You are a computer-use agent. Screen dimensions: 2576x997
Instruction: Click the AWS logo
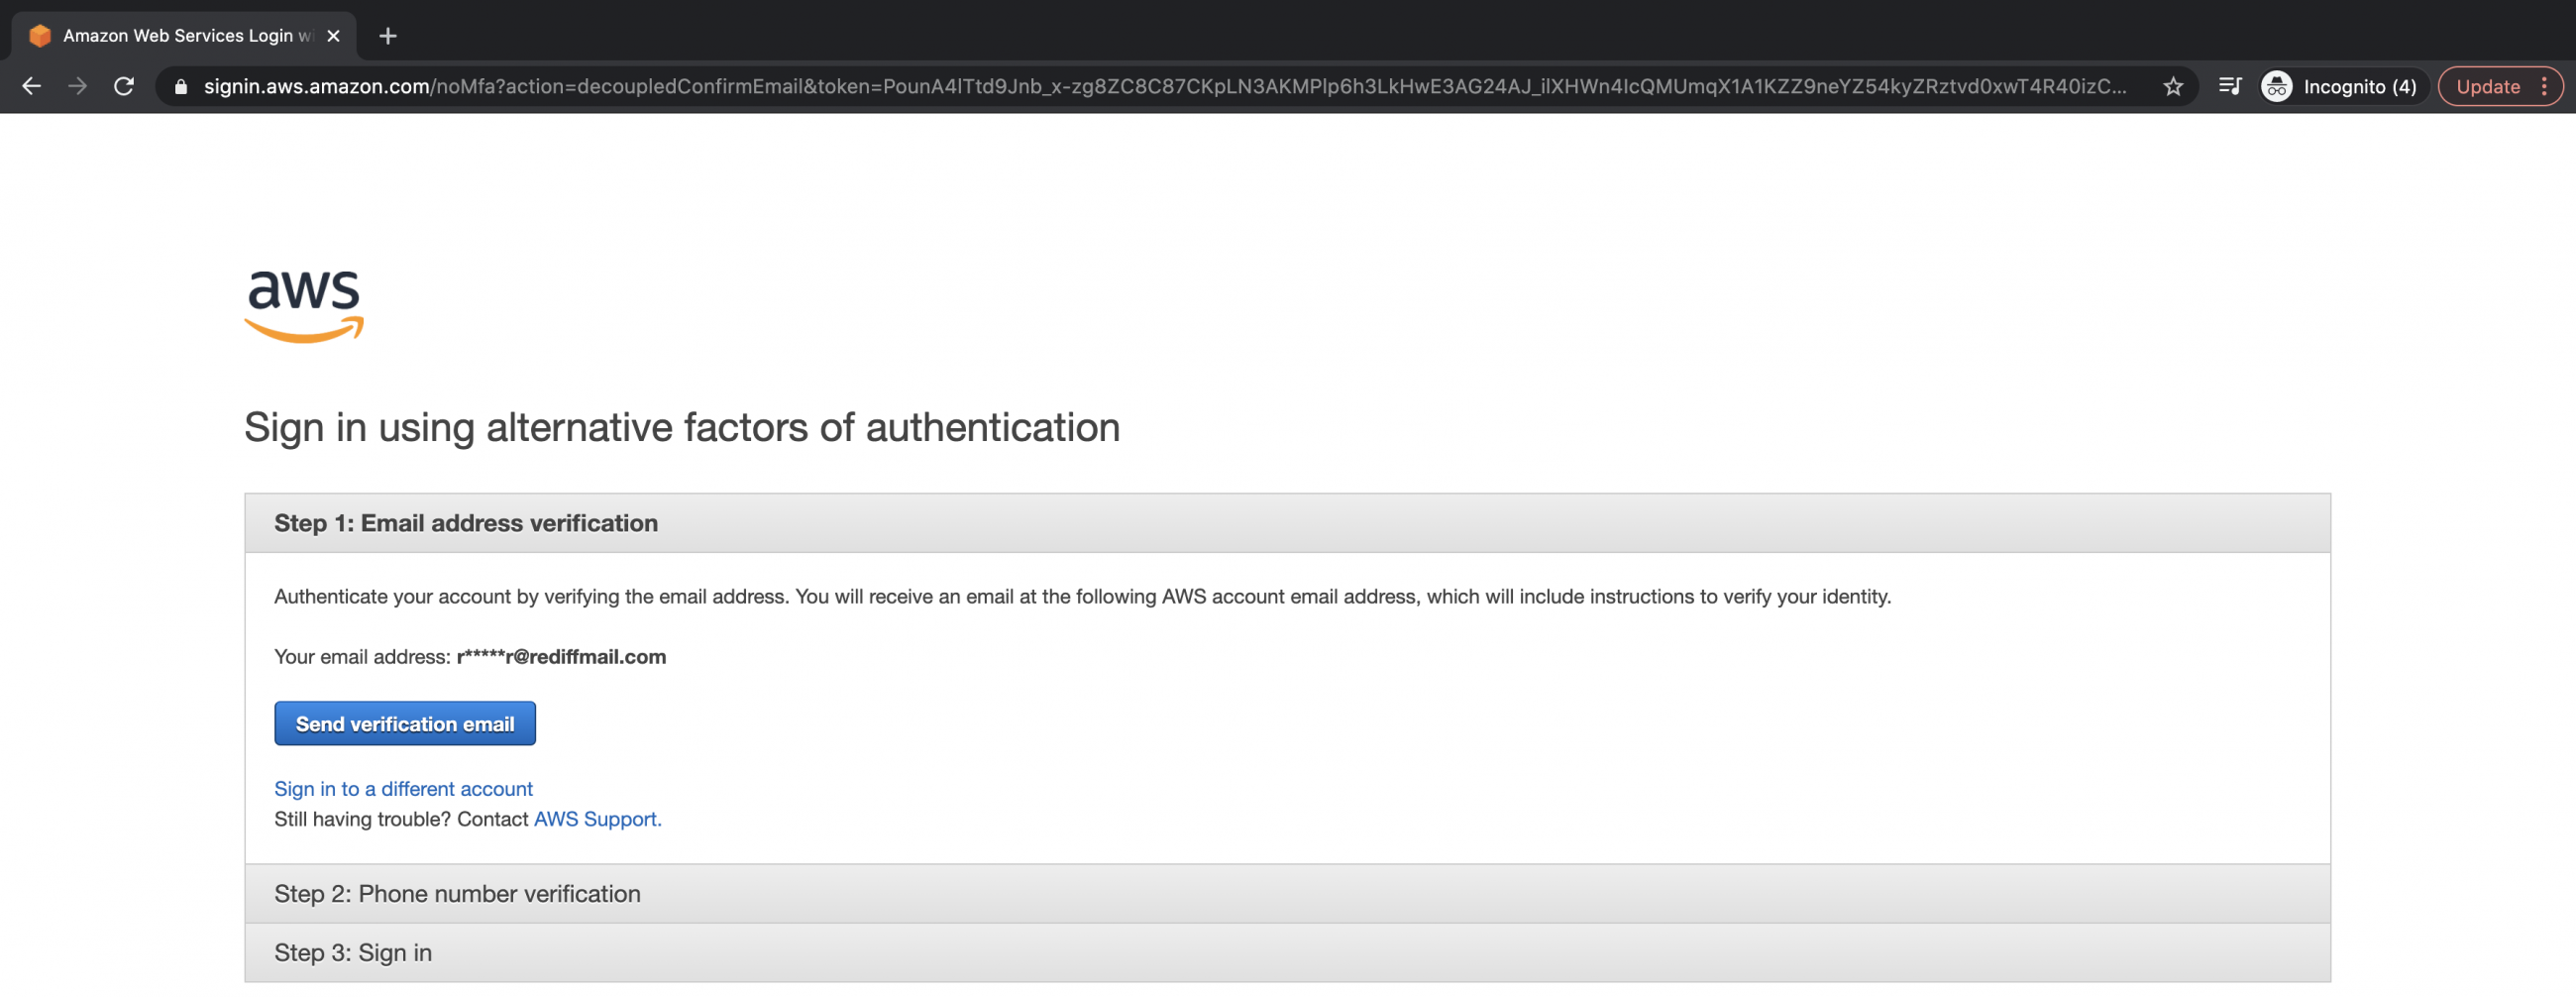[303, 306]
